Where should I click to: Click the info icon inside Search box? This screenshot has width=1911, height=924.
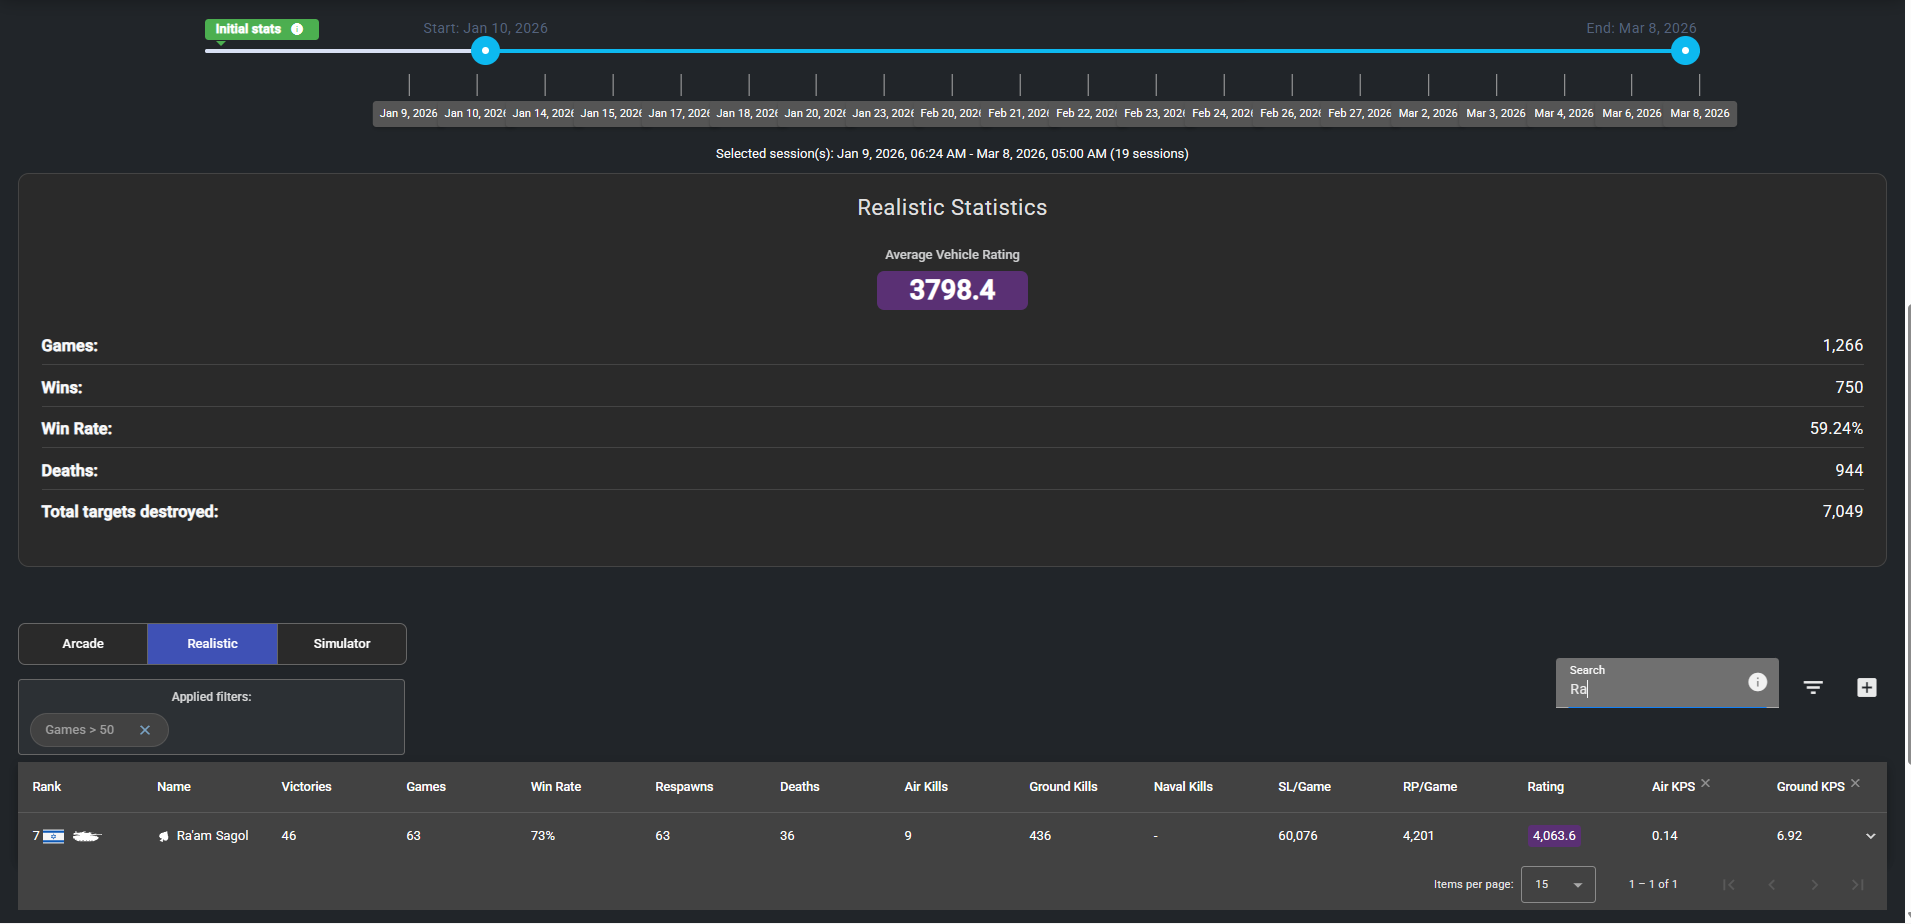coord(1757,682)
